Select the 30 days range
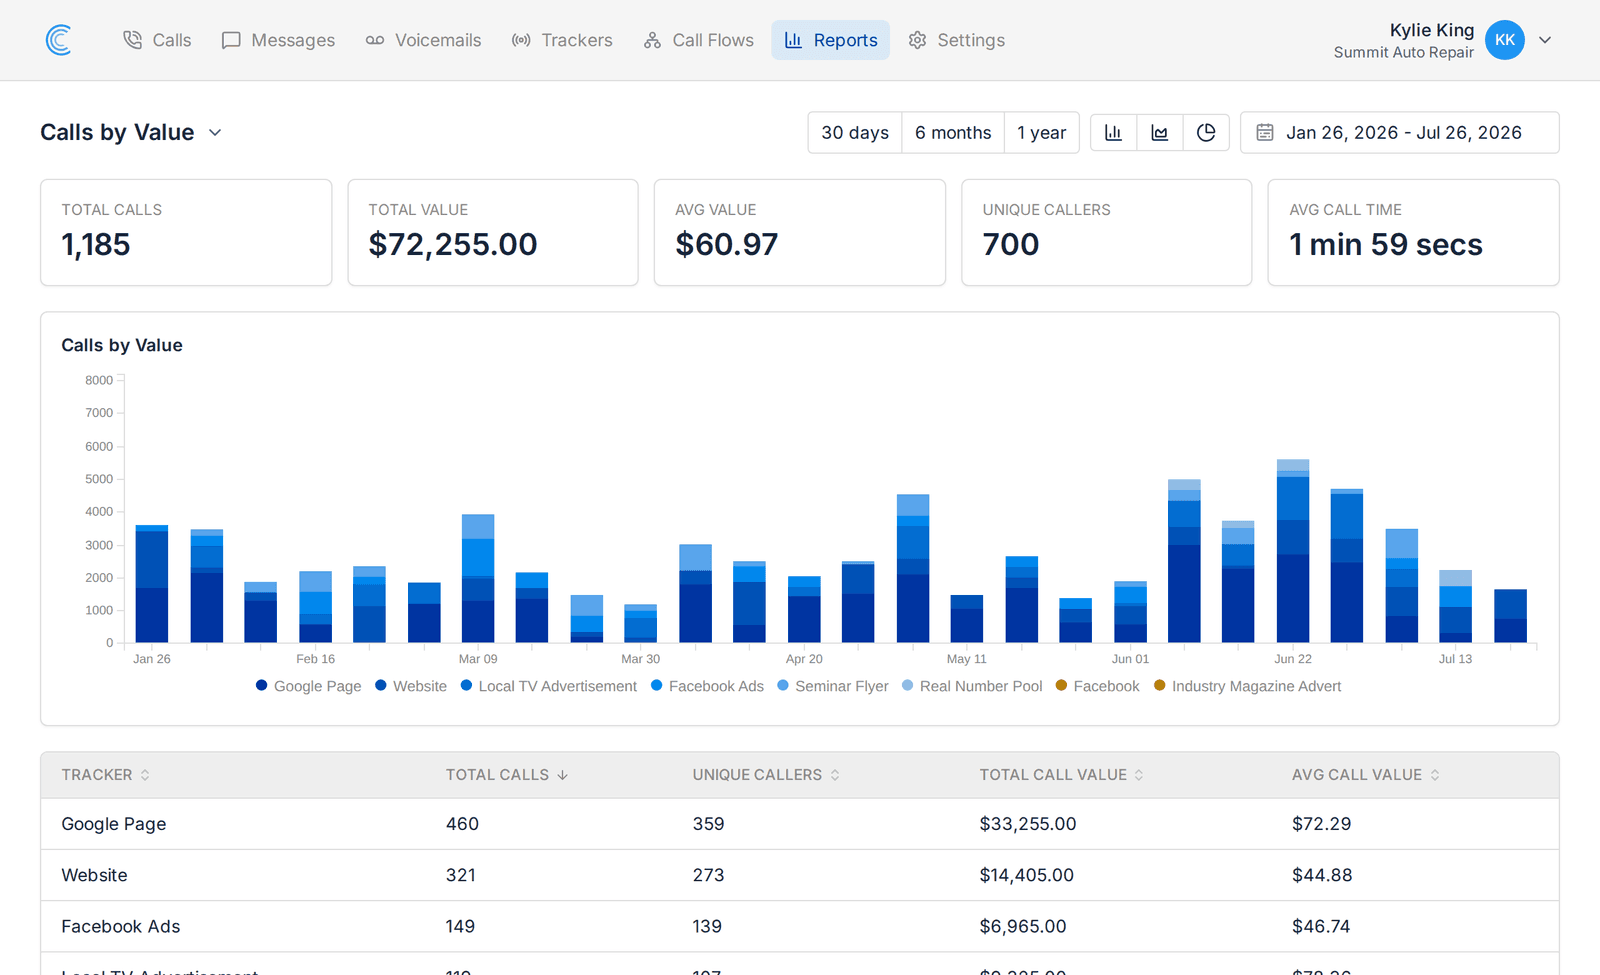Image resolution: width=1600 pixels, height=975 pixels. [x=855, y=132]
